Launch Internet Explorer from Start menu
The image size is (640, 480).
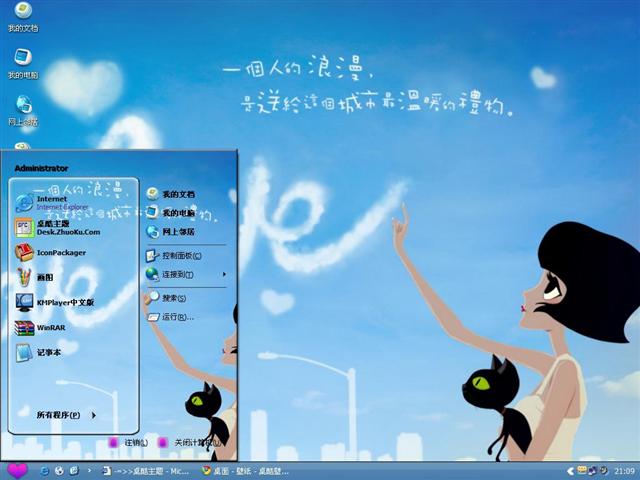[52, 203]
